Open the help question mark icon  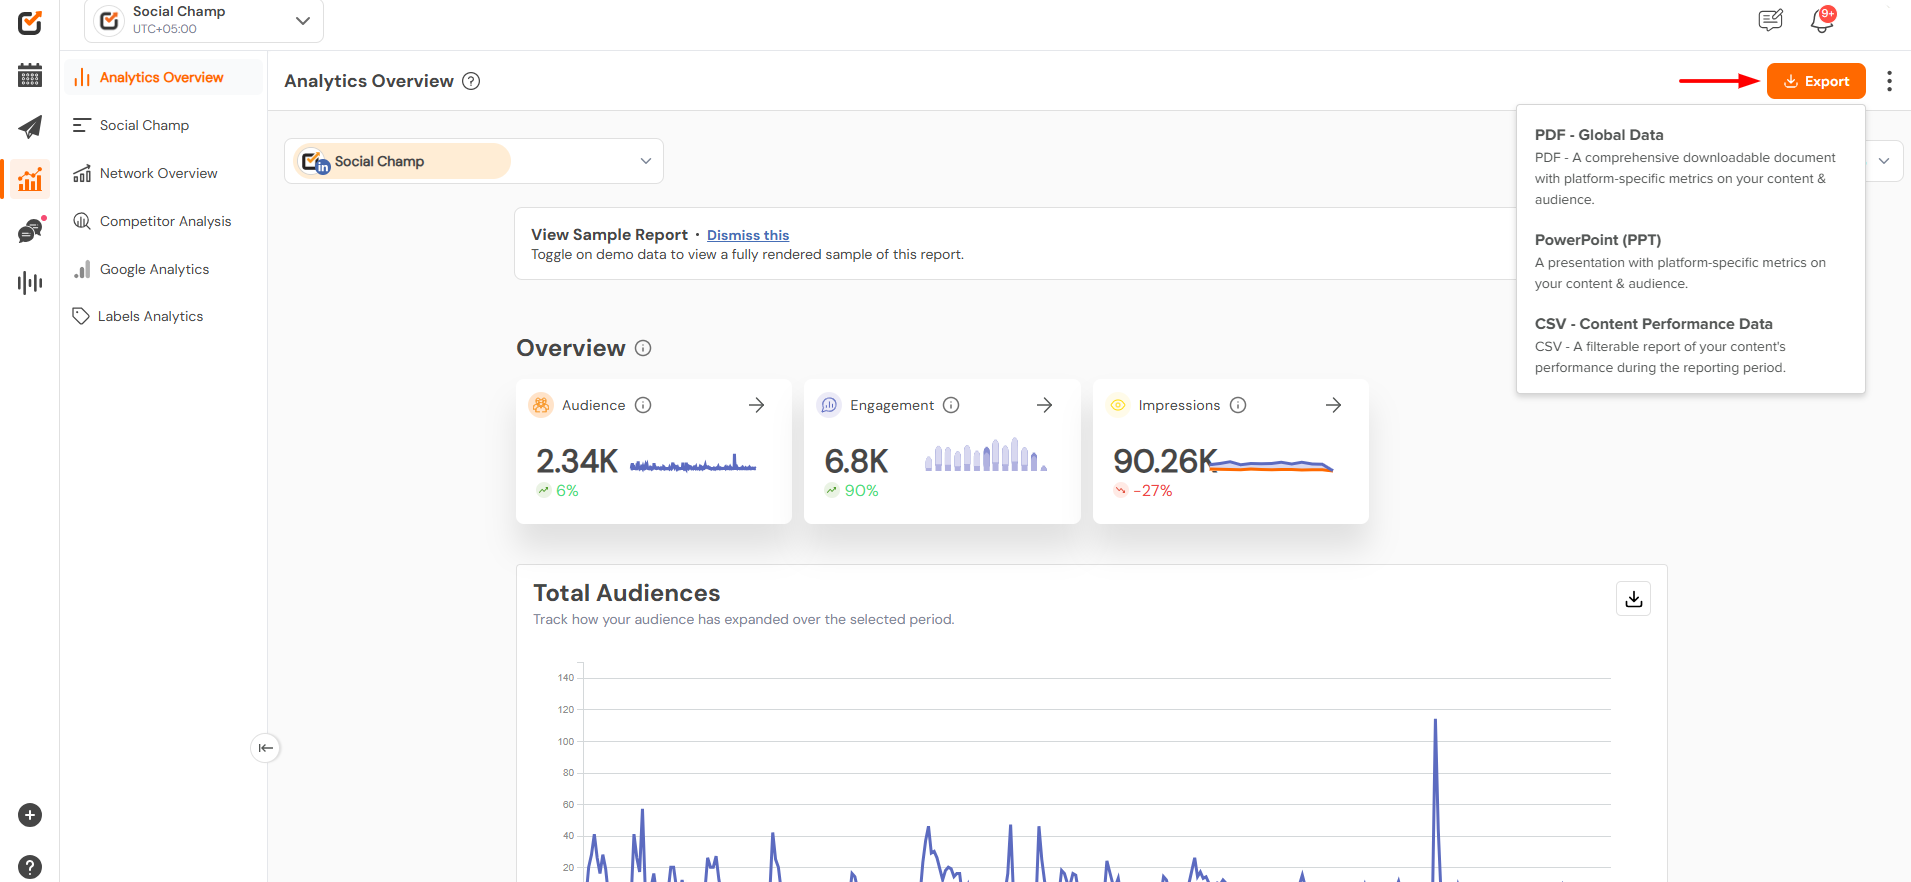point(30,867)
